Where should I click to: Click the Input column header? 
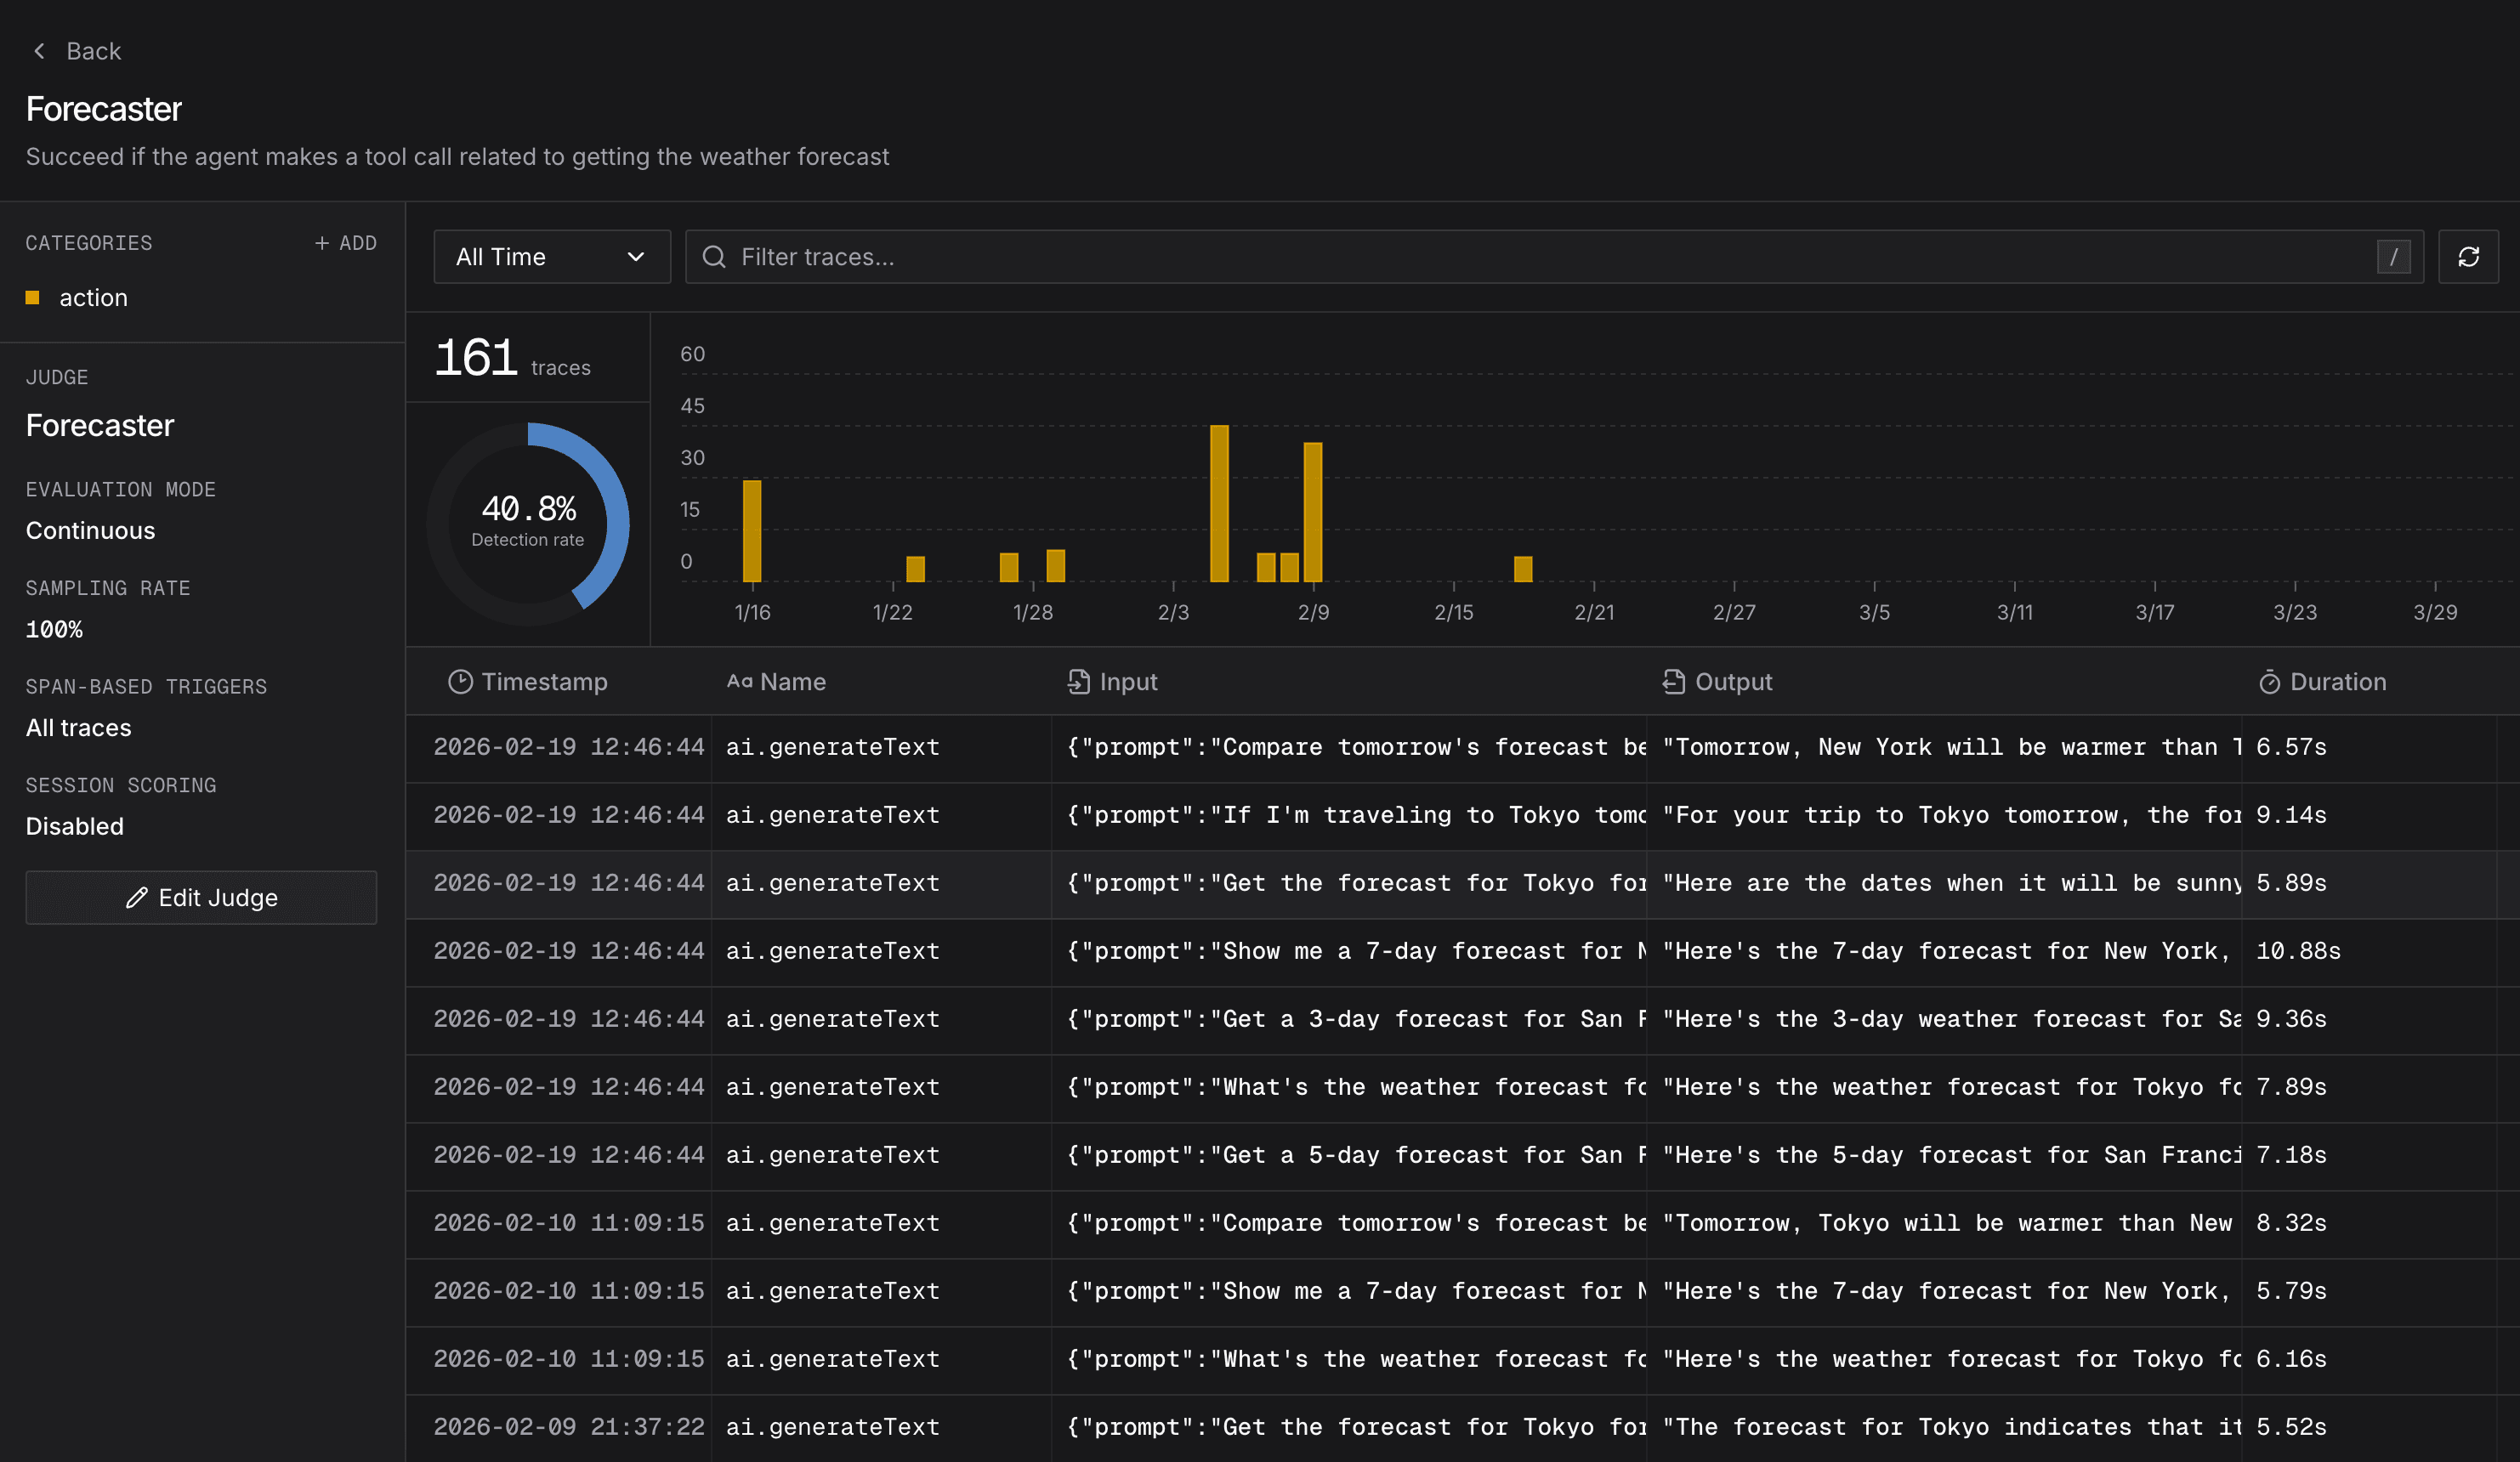tap(1112, 682)
